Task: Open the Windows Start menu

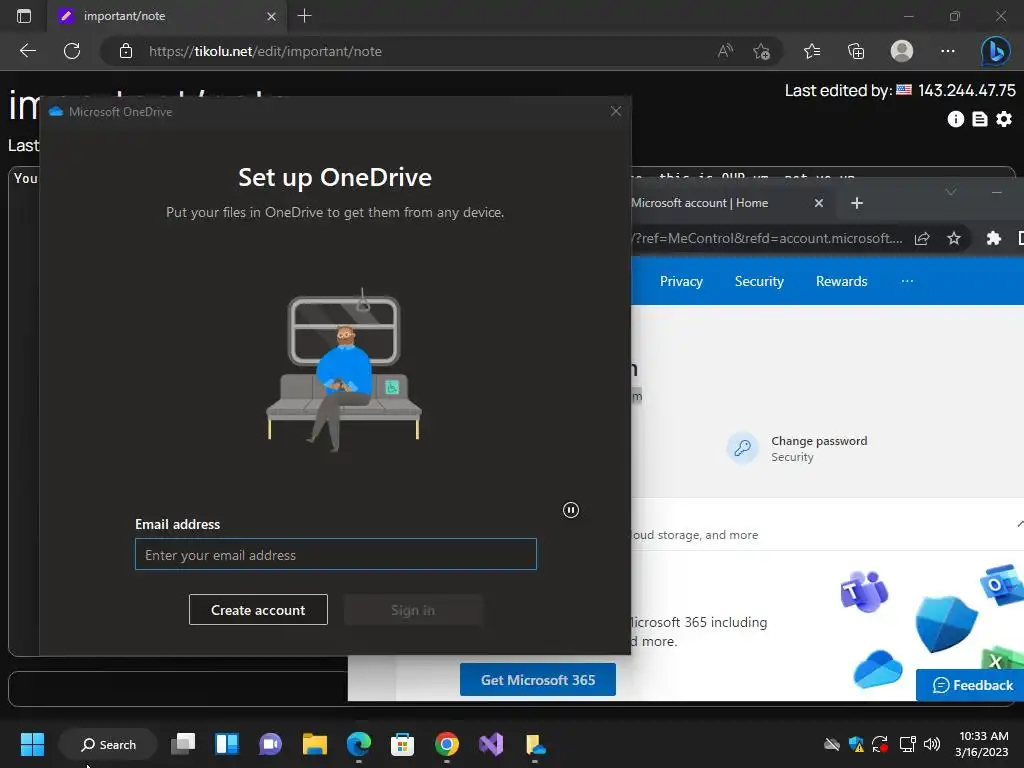Action: [32, 744]
